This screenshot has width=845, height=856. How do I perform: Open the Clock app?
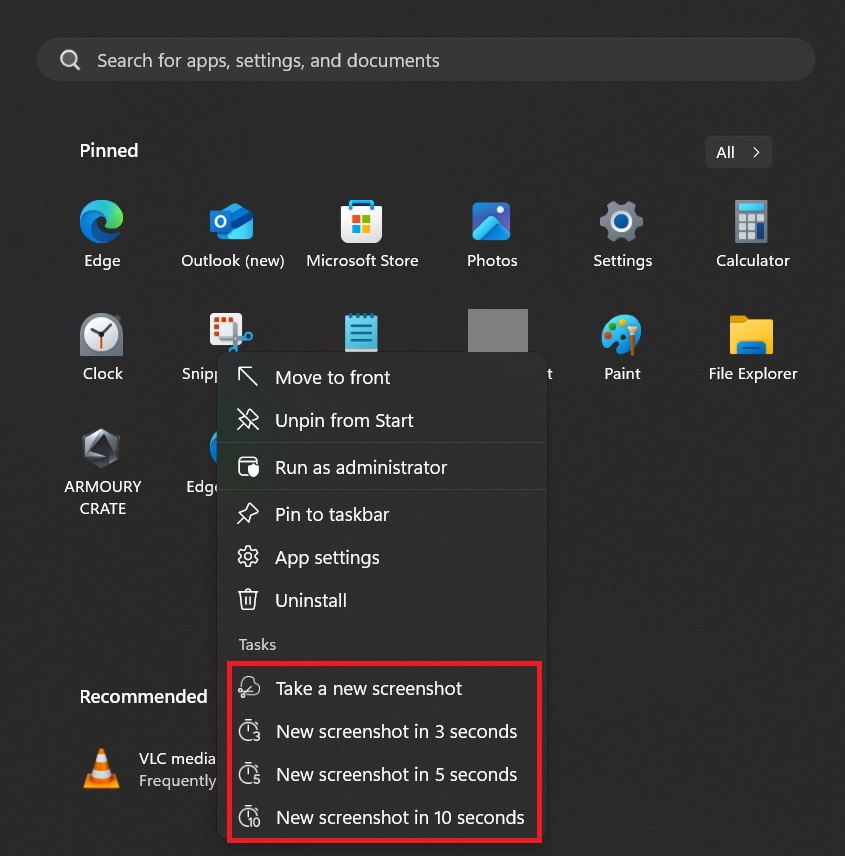coord(102,347)
